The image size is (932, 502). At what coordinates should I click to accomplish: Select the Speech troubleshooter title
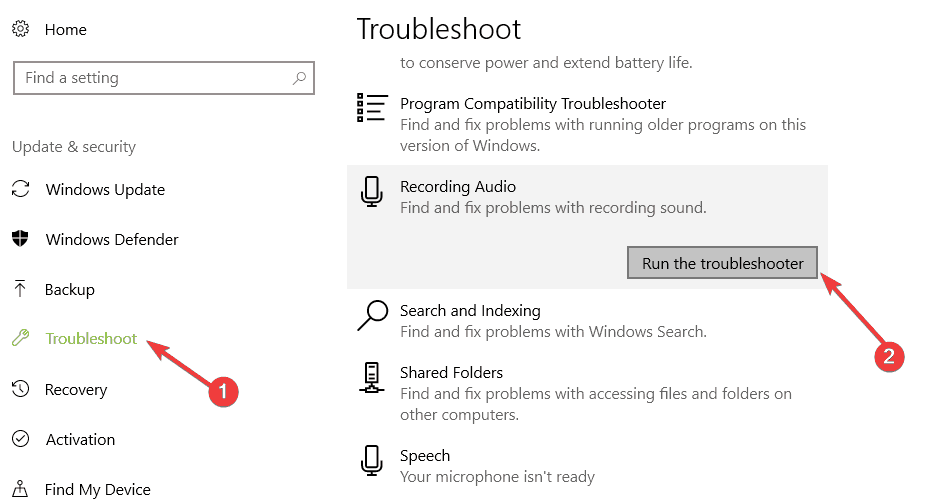coord(425,456)
